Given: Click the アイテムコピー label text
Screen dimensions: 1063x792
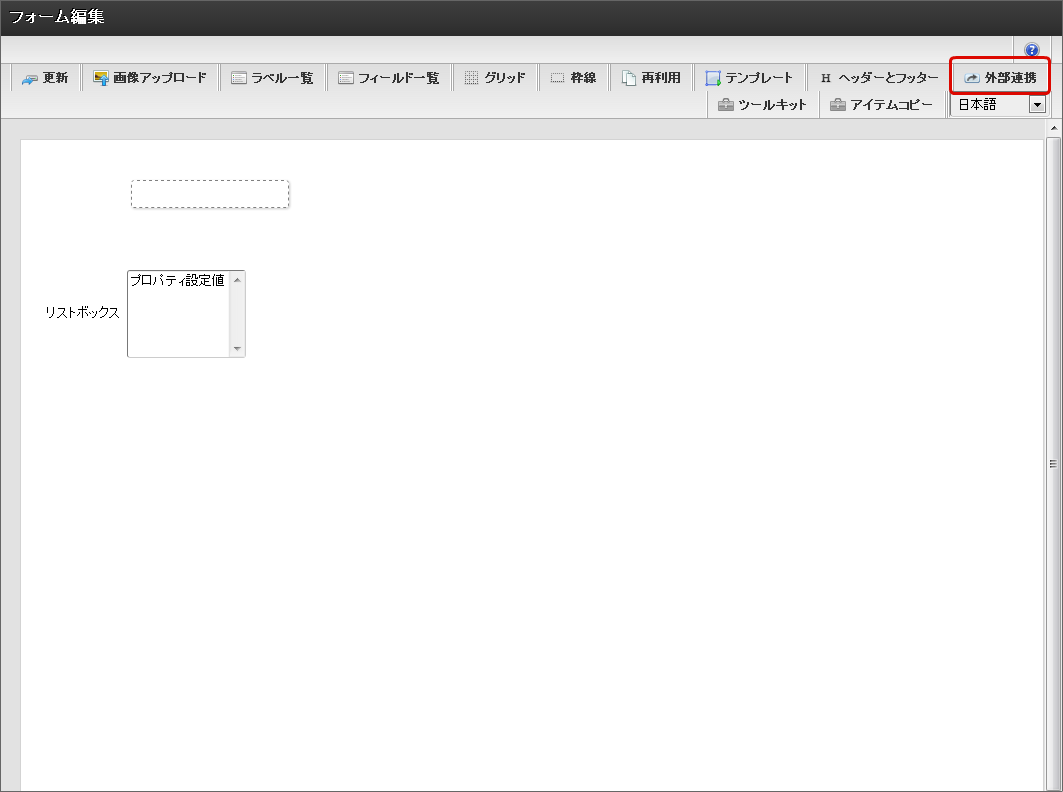Looking at the screenshot, I should coord(892,105).
